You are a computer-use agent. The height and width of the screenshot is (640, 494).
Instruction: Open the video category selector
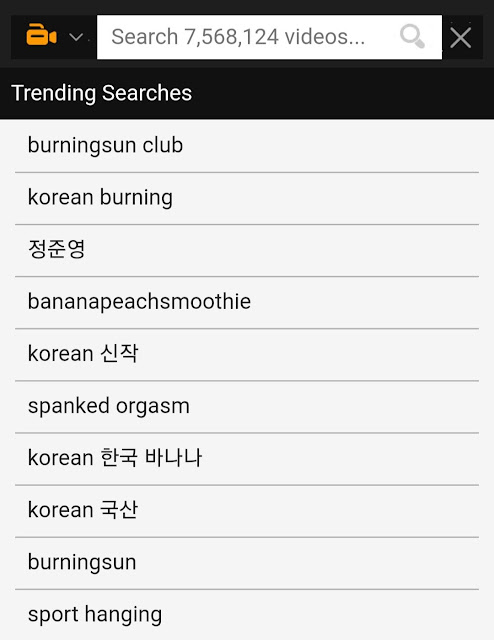click(x=54, y=36)
